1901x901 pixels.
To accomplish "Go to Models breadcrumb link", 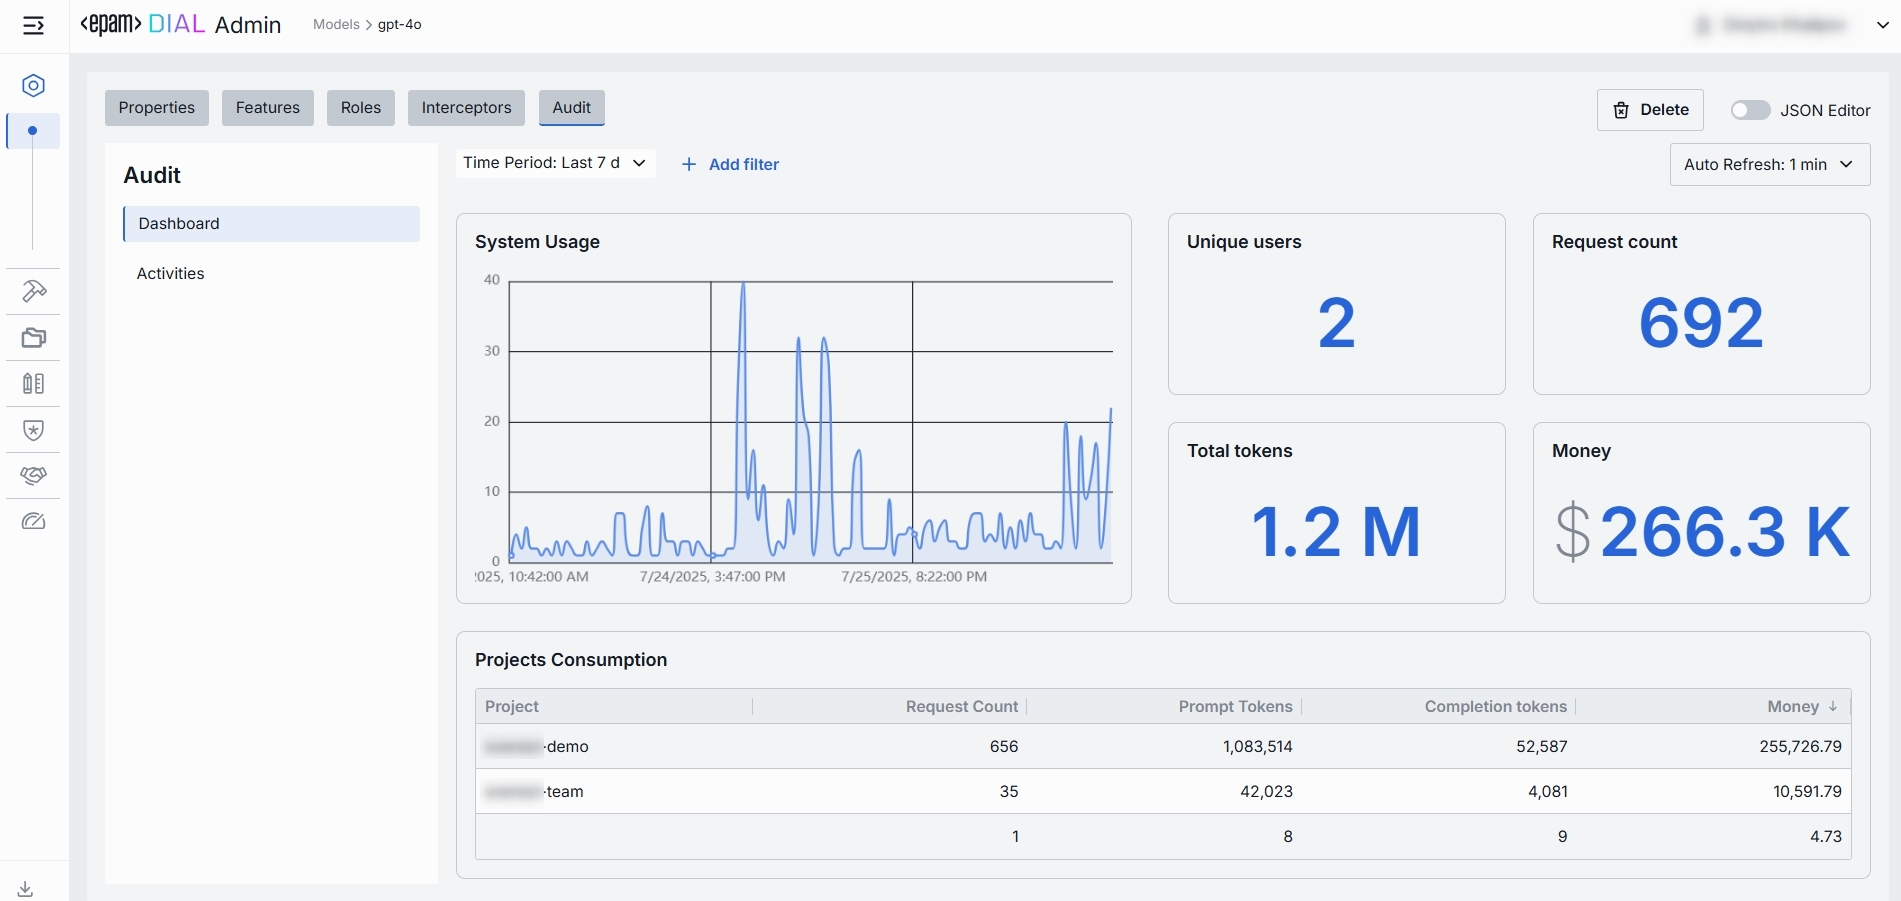I will (x=336, y=25).
